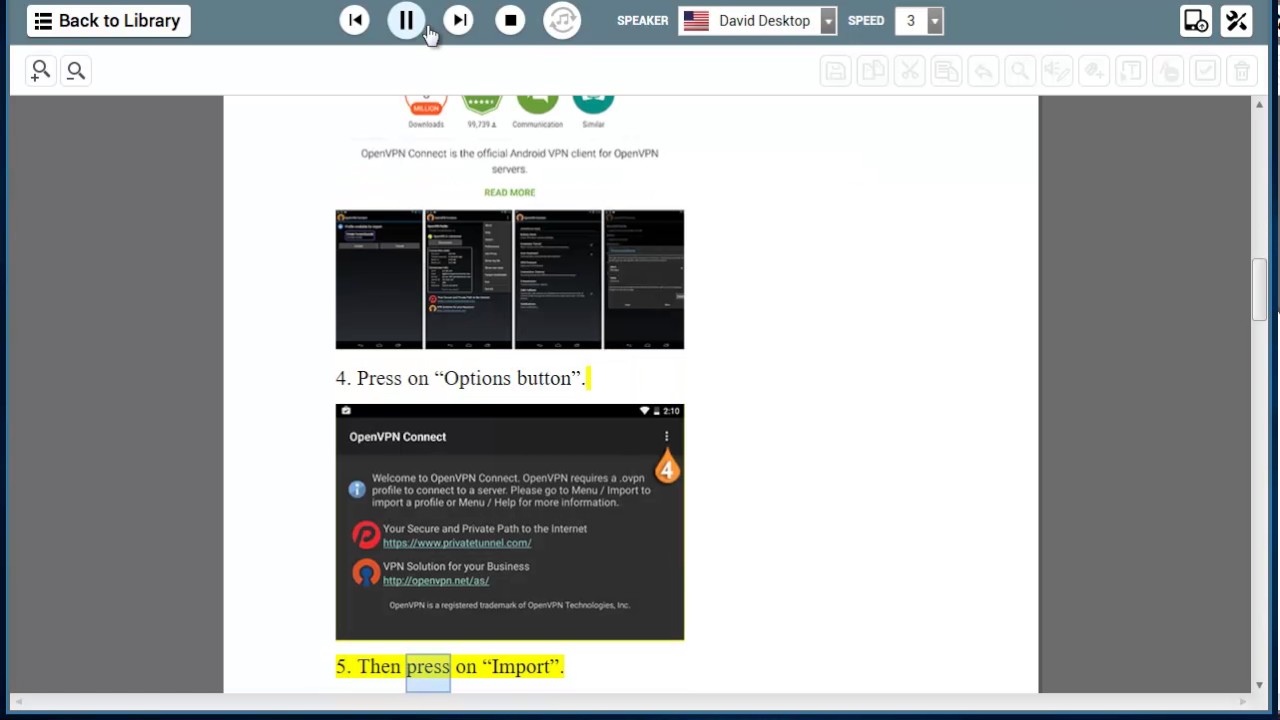Expand speaker list with dropdown arrow
Image resolution: width=1280 pixels, height=720 pixels.
828,20
